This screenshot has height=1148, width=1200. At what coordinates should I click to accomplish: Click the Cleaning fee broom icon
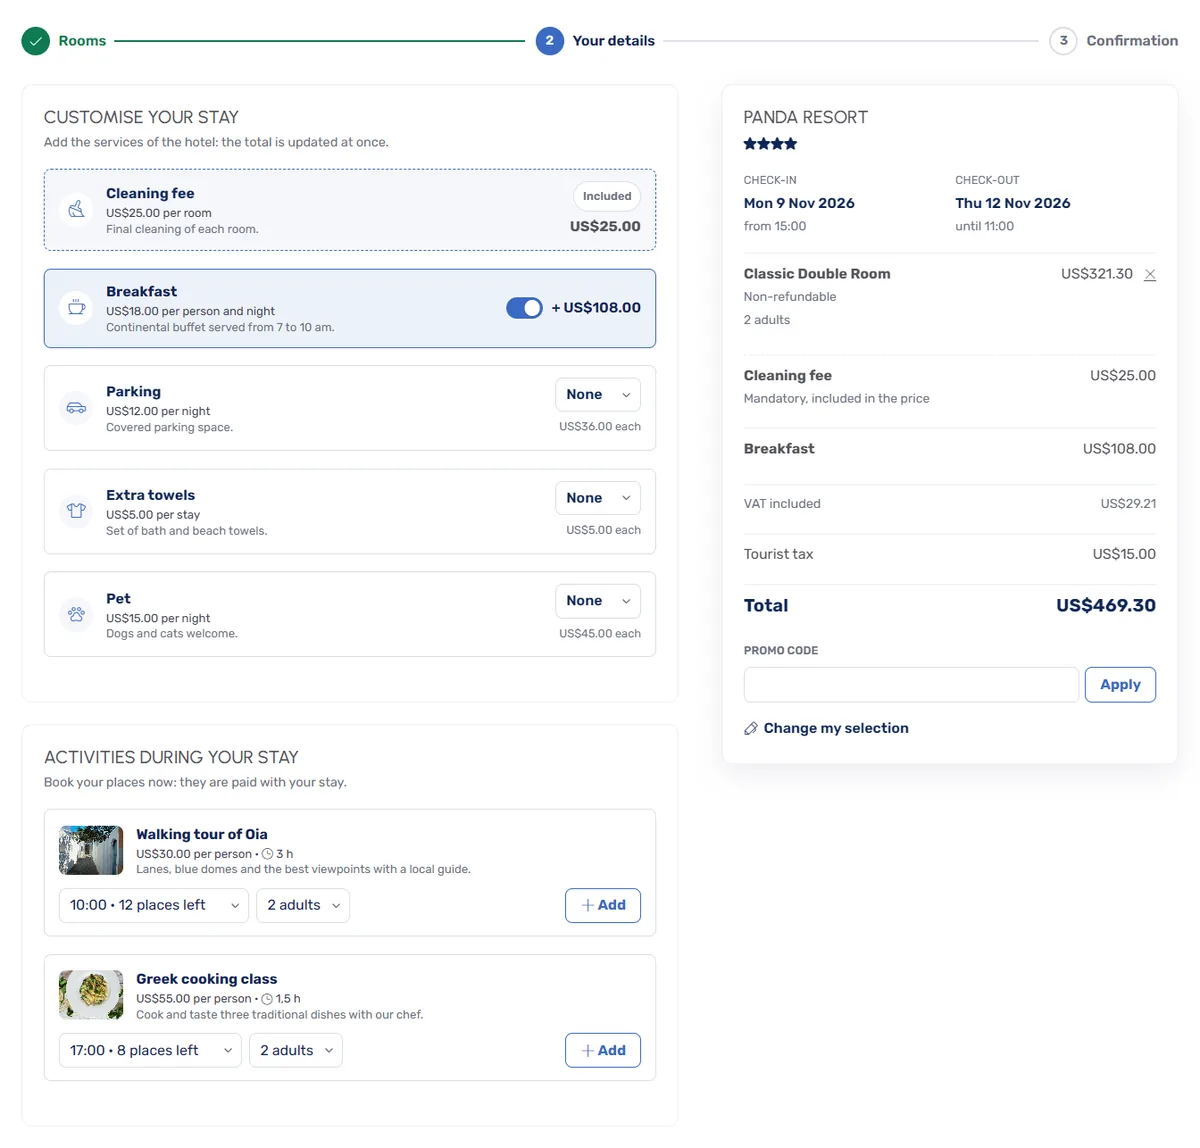tap(76, 210)
